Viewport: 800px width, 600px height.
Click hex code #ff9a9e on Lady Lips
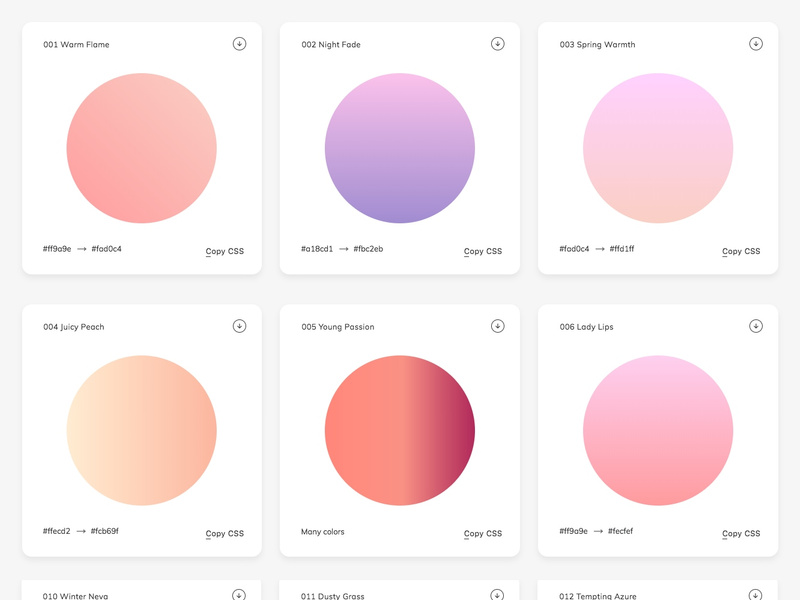[573, 531]
